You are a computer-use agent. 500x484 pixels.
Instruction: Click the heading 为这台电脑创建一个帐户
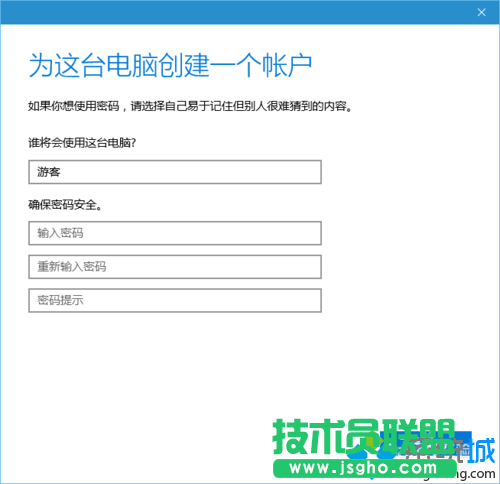(x=170, y=65)
